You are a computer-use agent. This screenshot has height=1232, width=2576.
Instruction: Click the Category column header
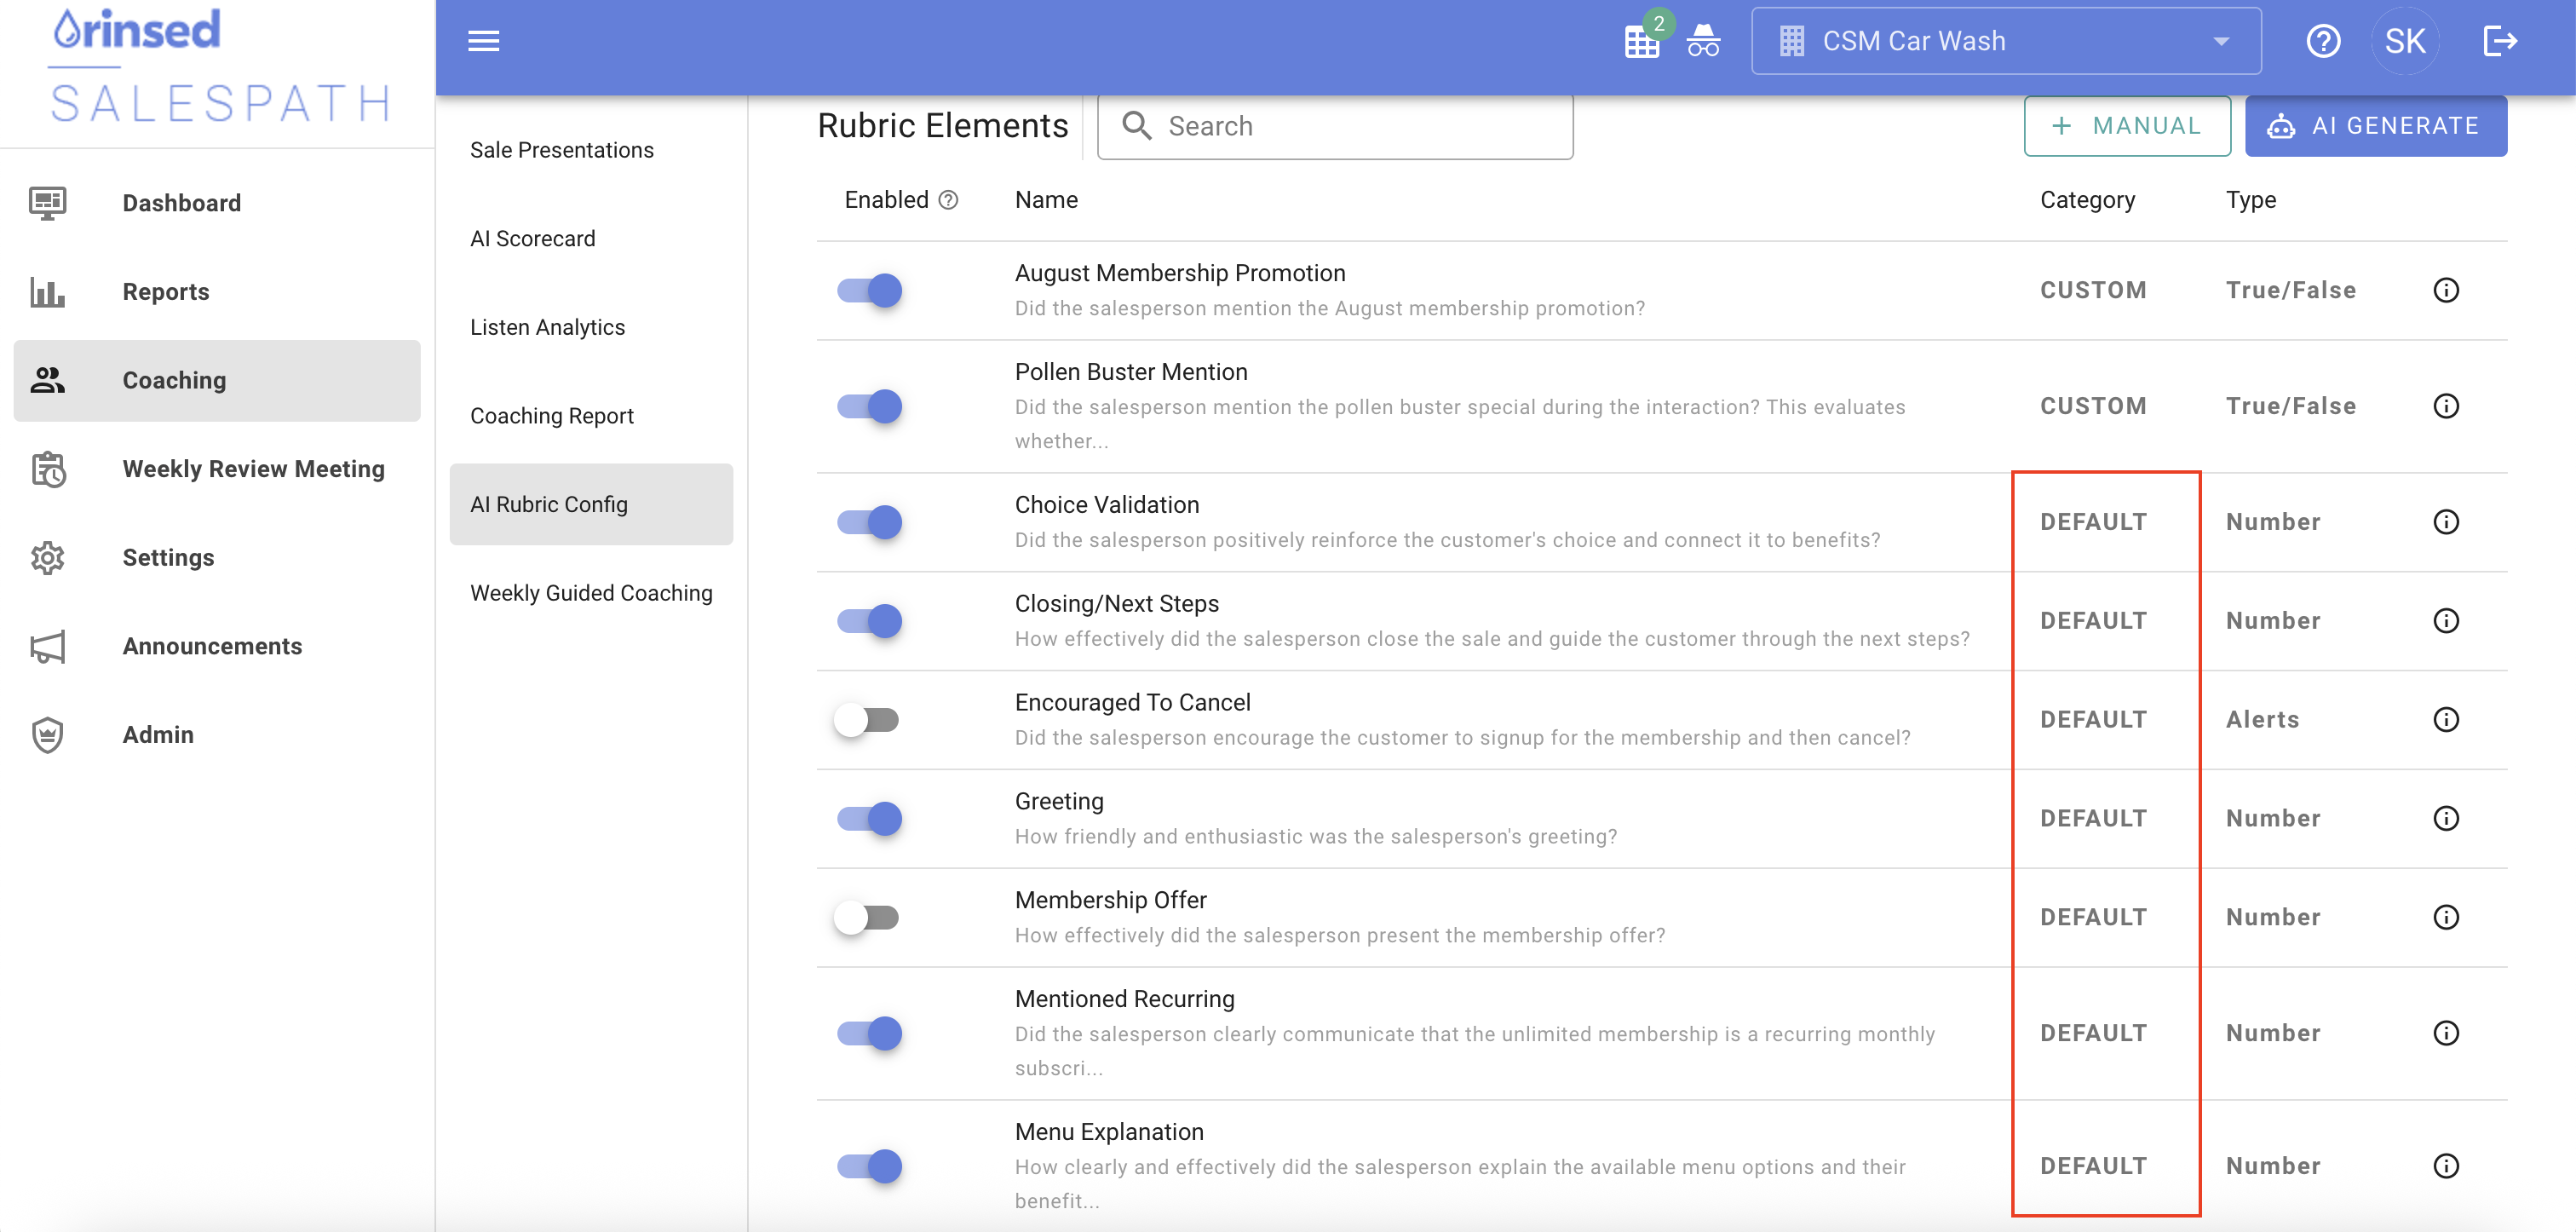click(2087, 200)
